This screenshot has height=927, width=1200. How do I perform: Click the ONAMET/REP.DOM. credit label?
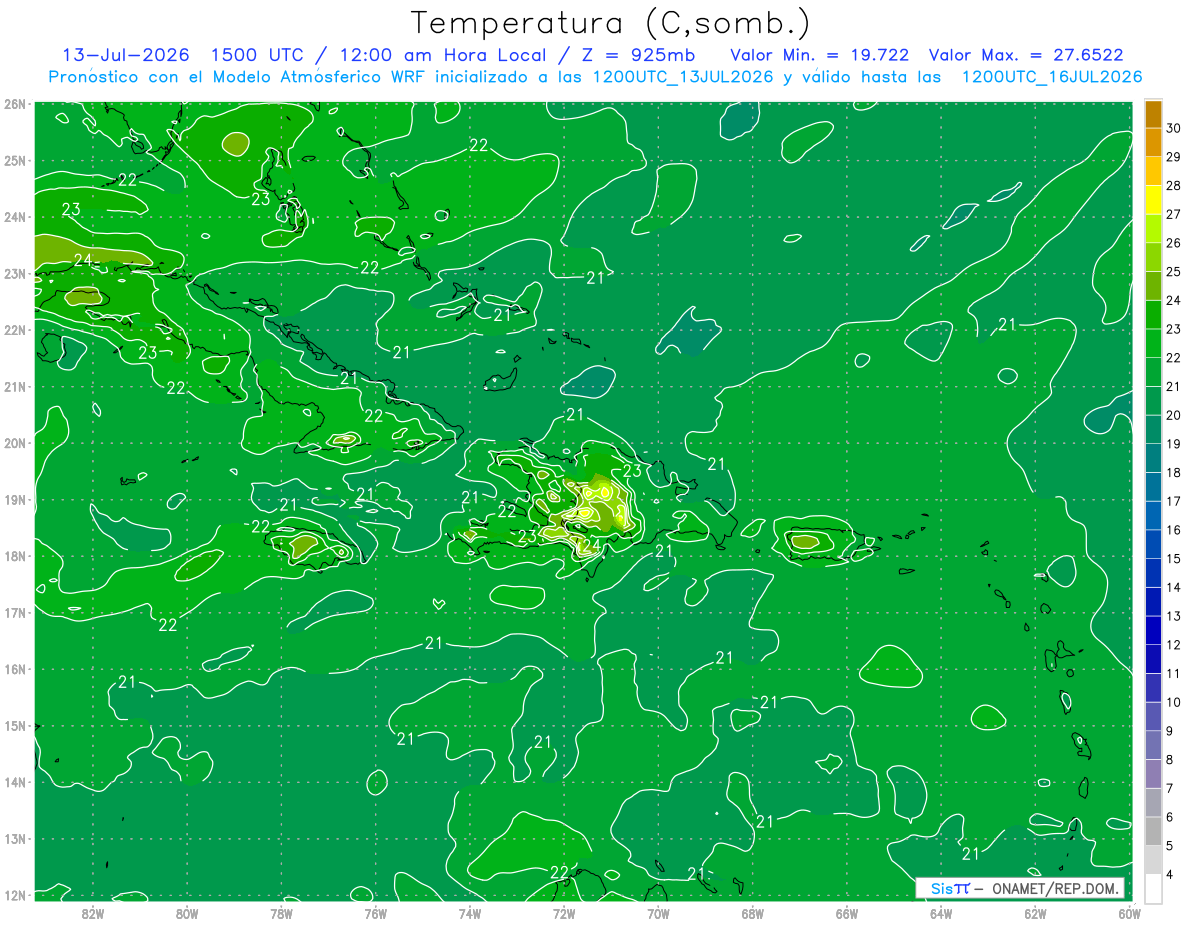click(1056, 888)
